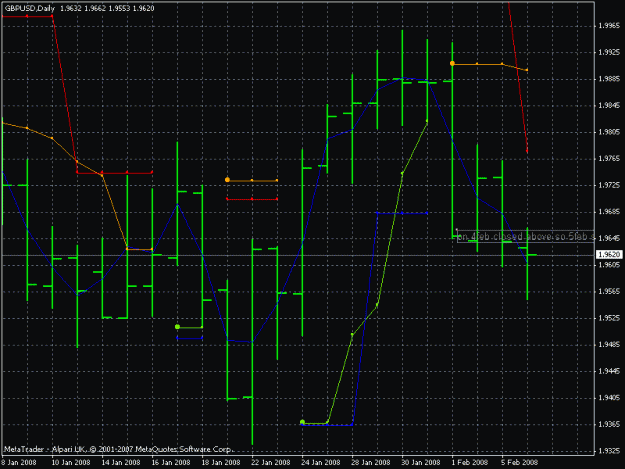
Task: Click the 1.9565 price scale label
Action: (x=609, y=291)
